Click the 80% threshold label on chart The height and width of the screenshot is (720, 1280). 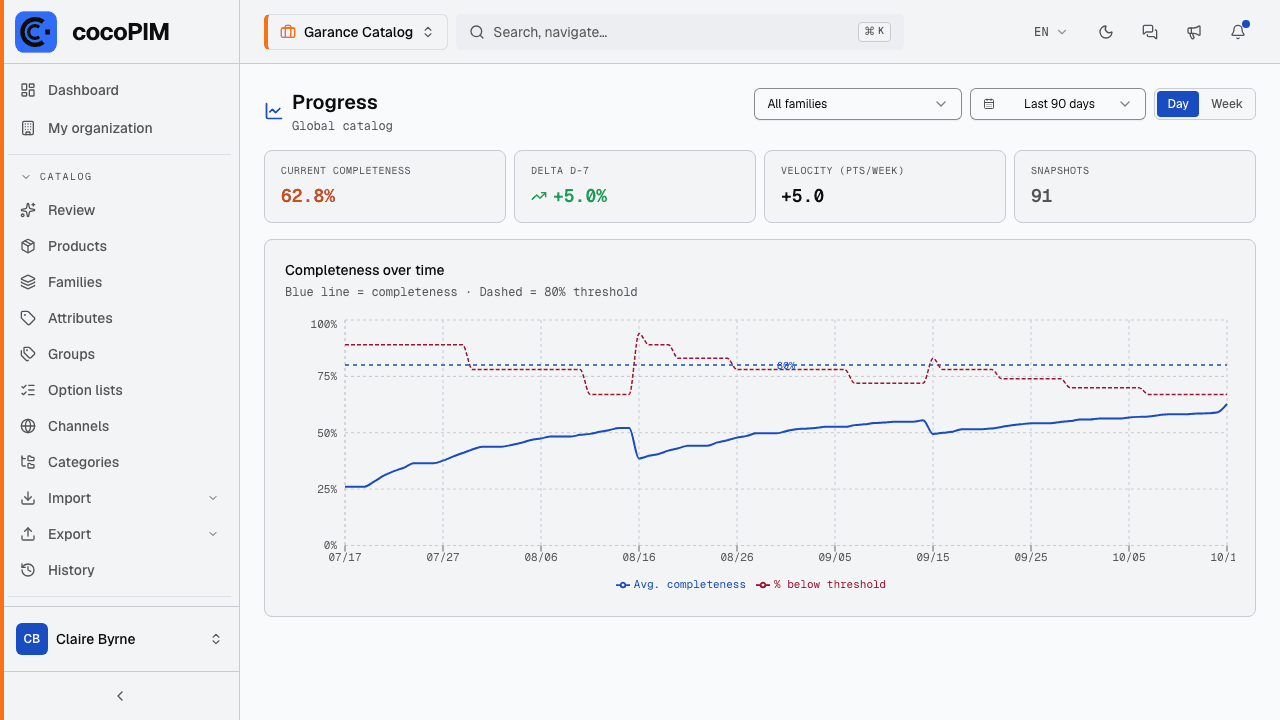(x=786, y=366)
